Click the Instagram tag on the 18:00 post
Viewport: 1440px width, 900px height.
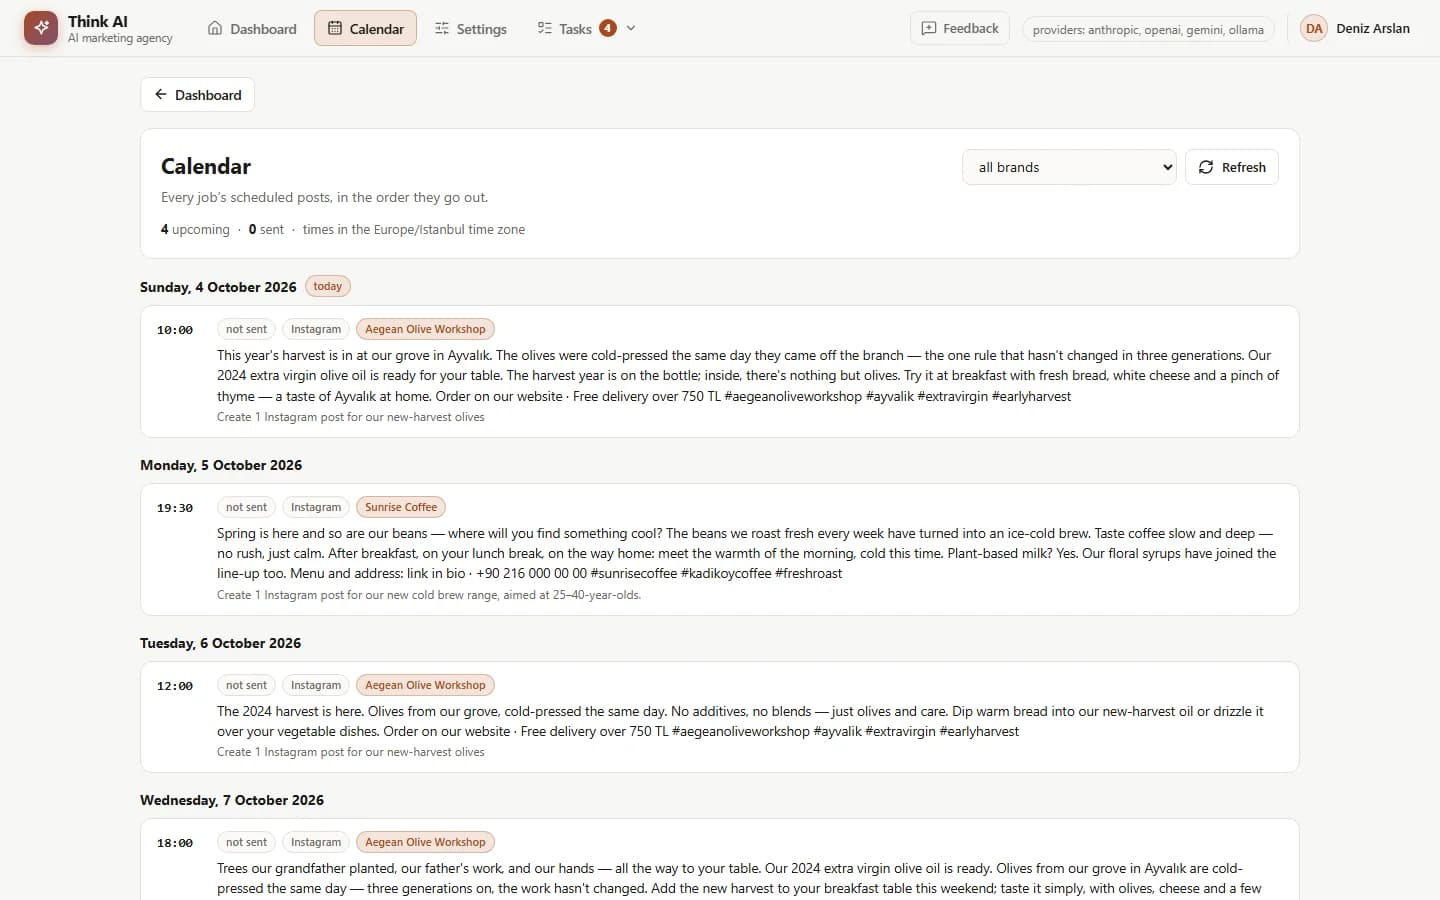click(x=316, y=842)
